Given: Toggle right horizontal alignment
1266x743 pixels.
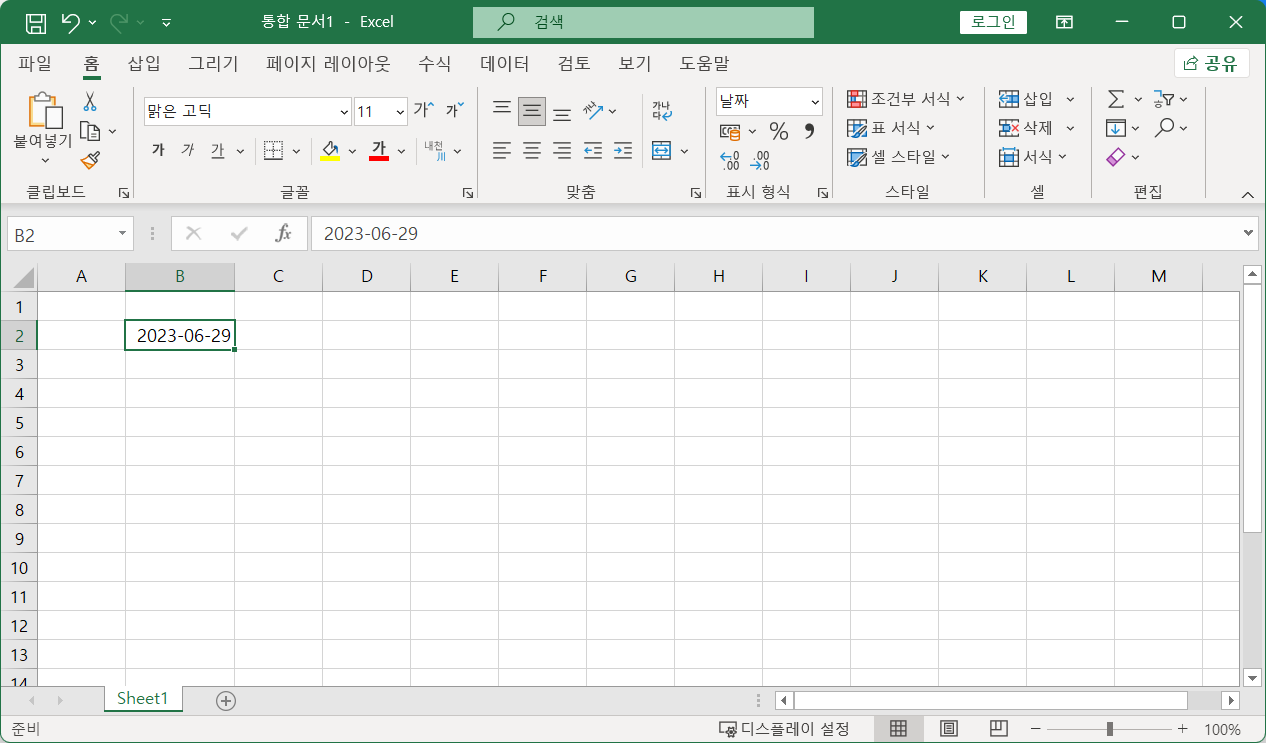Looking at the screenshot, I should pyautogui.click(x=562, y=150).
